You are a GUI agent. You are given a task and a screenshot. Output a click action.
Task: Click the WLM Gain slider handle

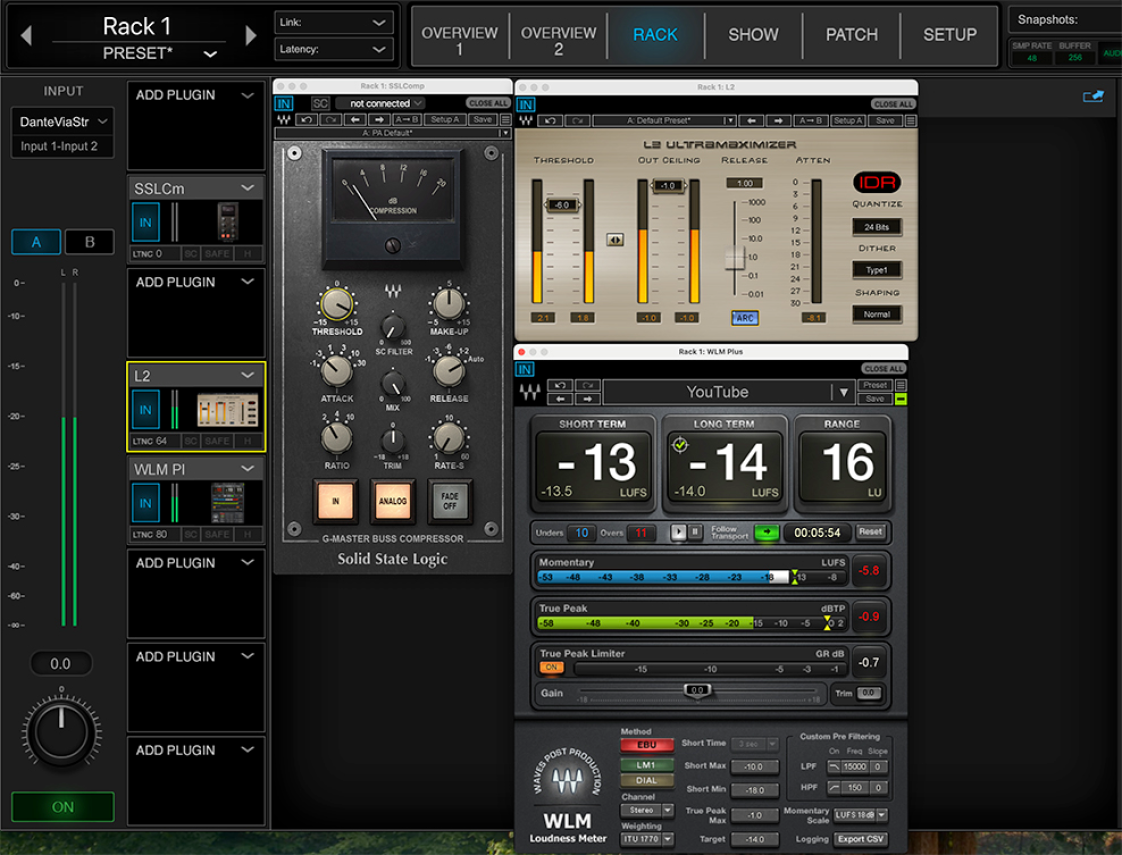[x=696, y=690]
